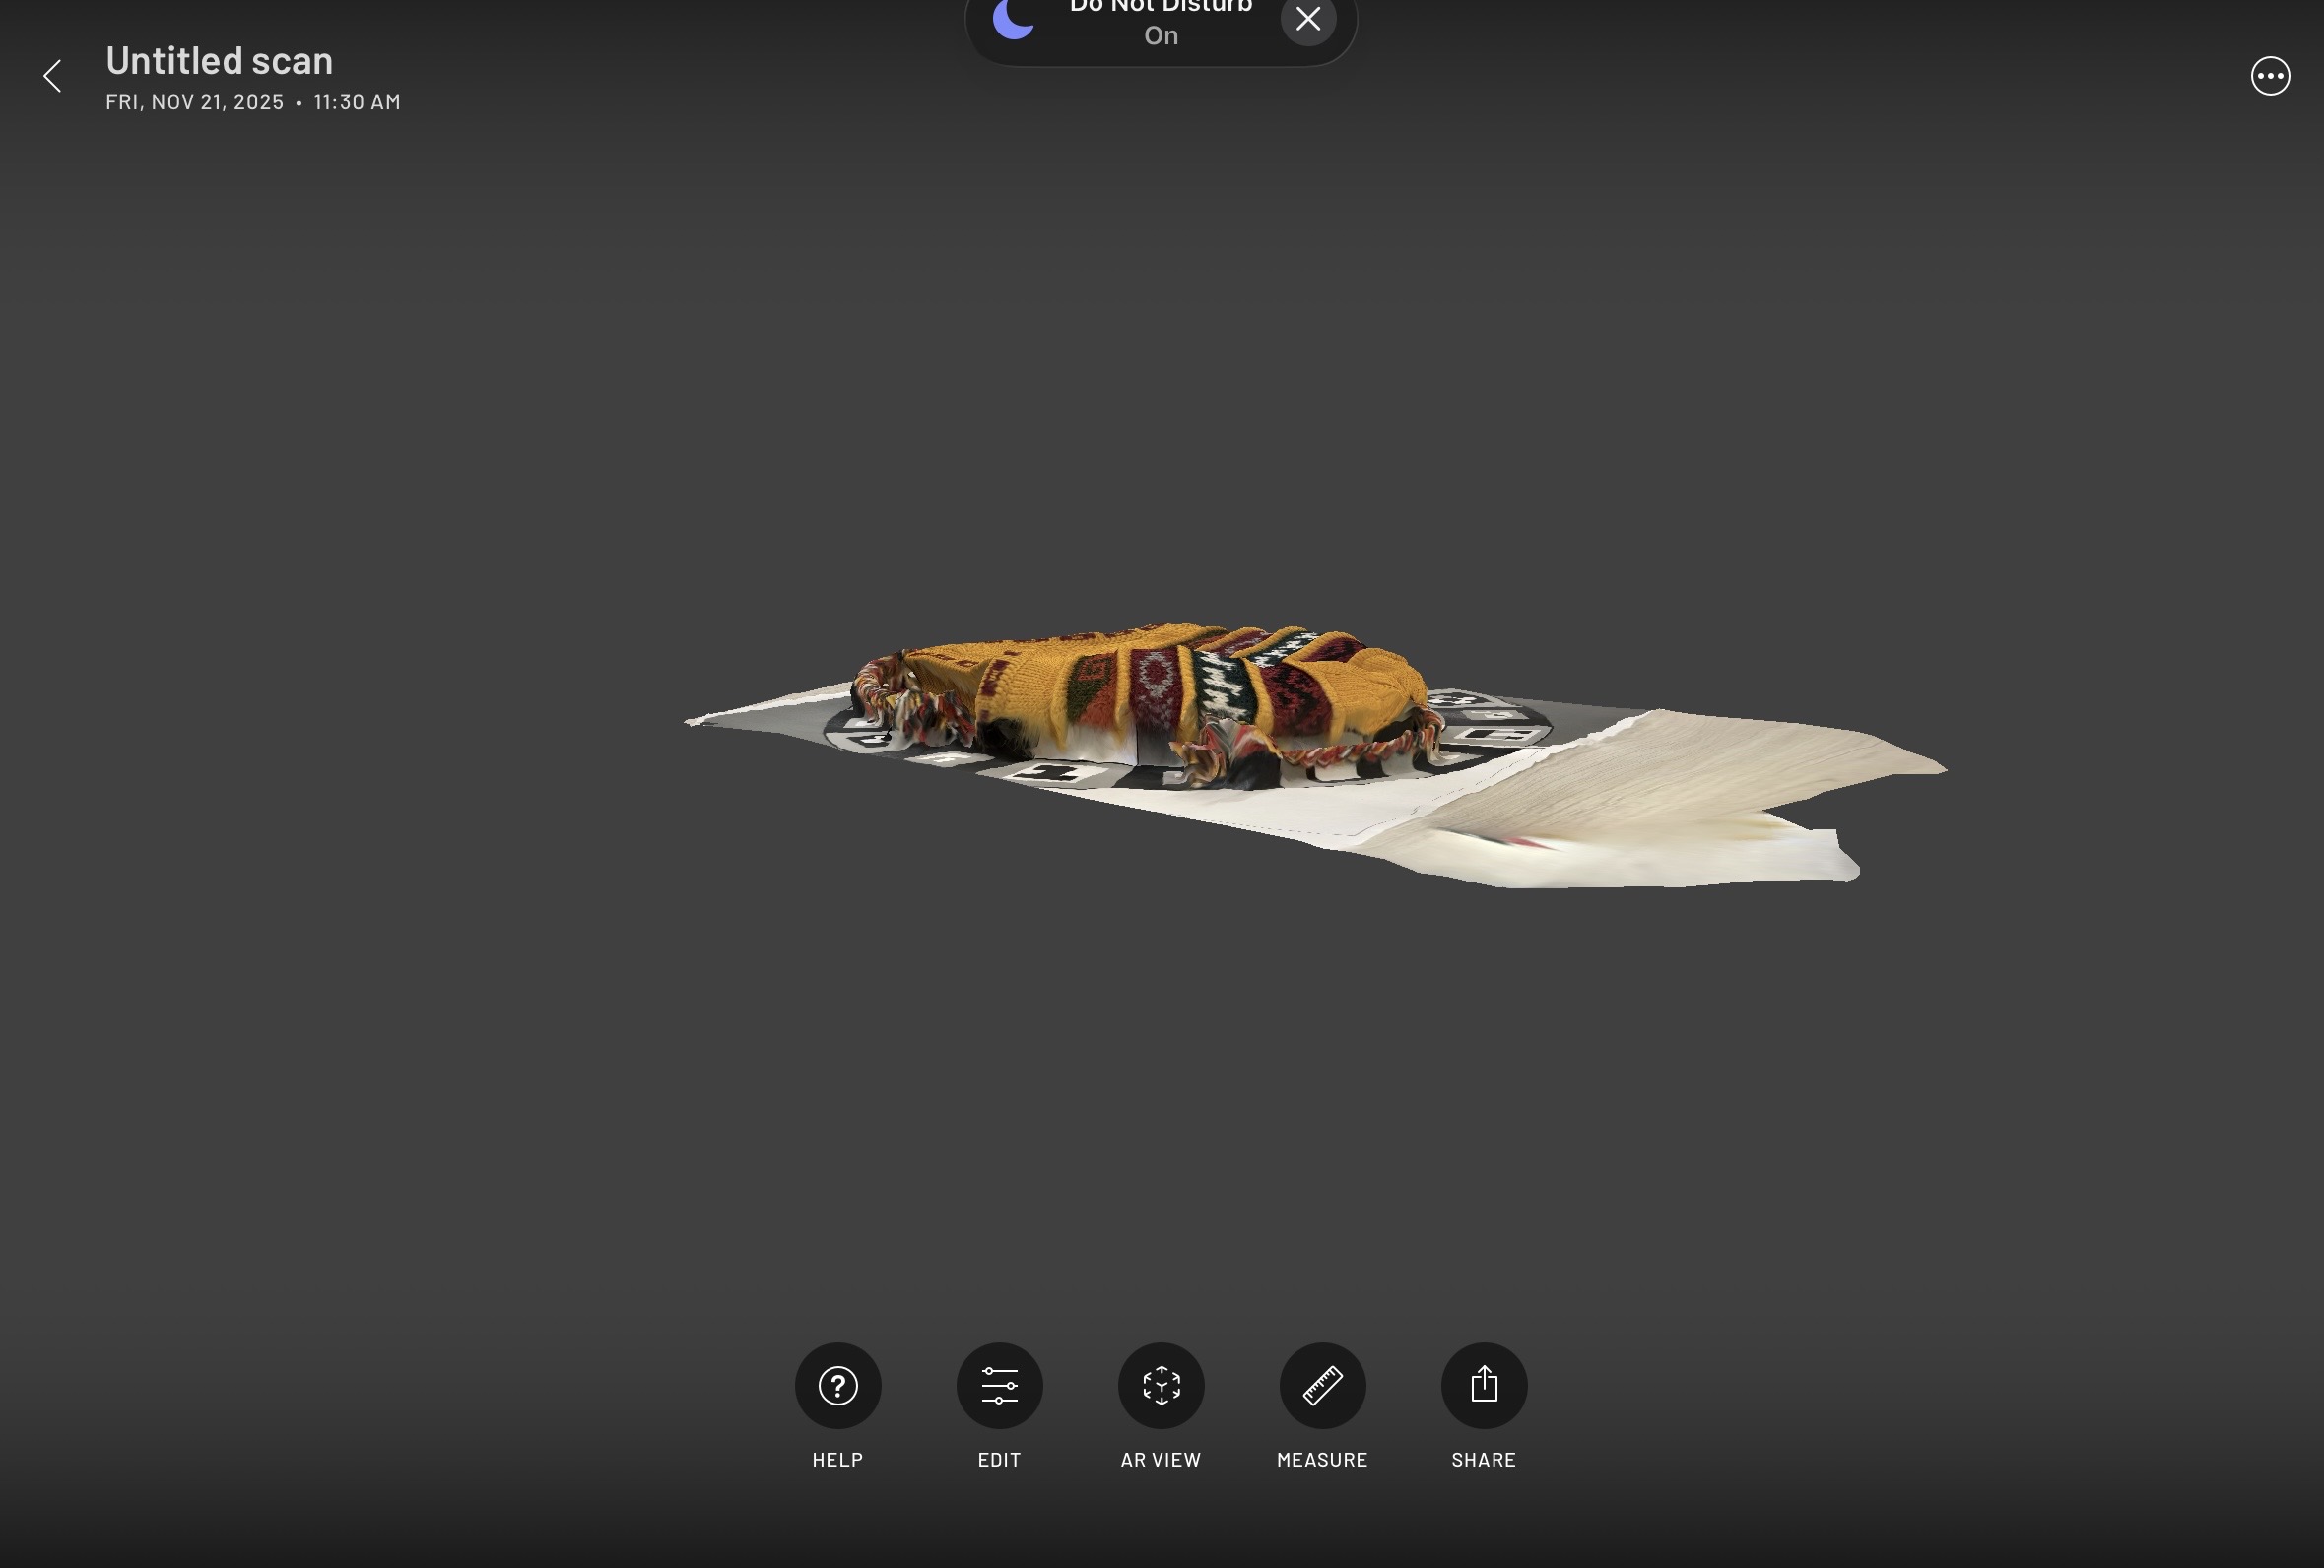Click the "Untitled scan" title to rename
The image size is (2324, 1568).
[x=219, y=61]
